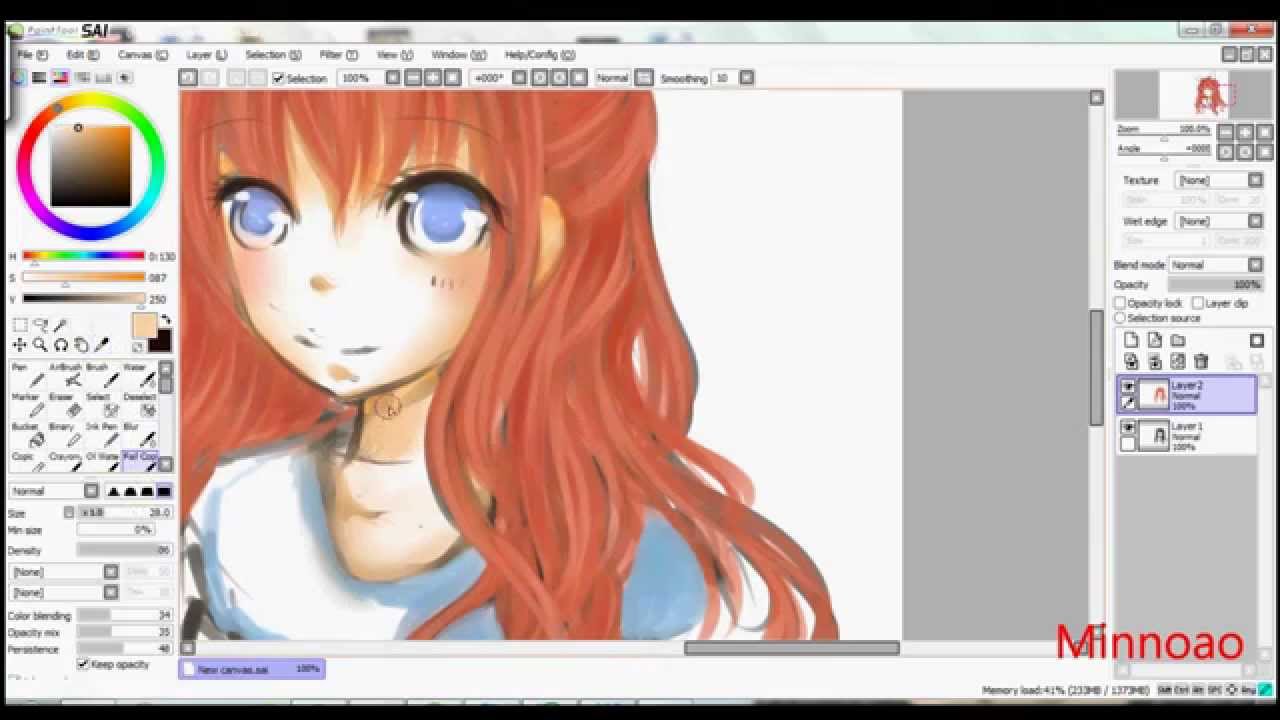Open the File menu
1280x720 pixels.
[x=31, y=55]
